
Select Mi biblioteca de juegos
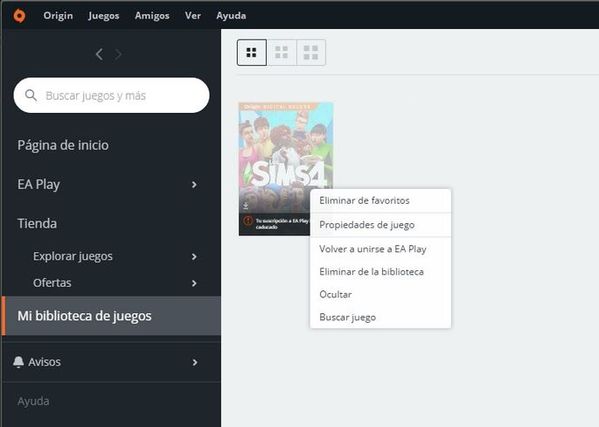(111, 316)
